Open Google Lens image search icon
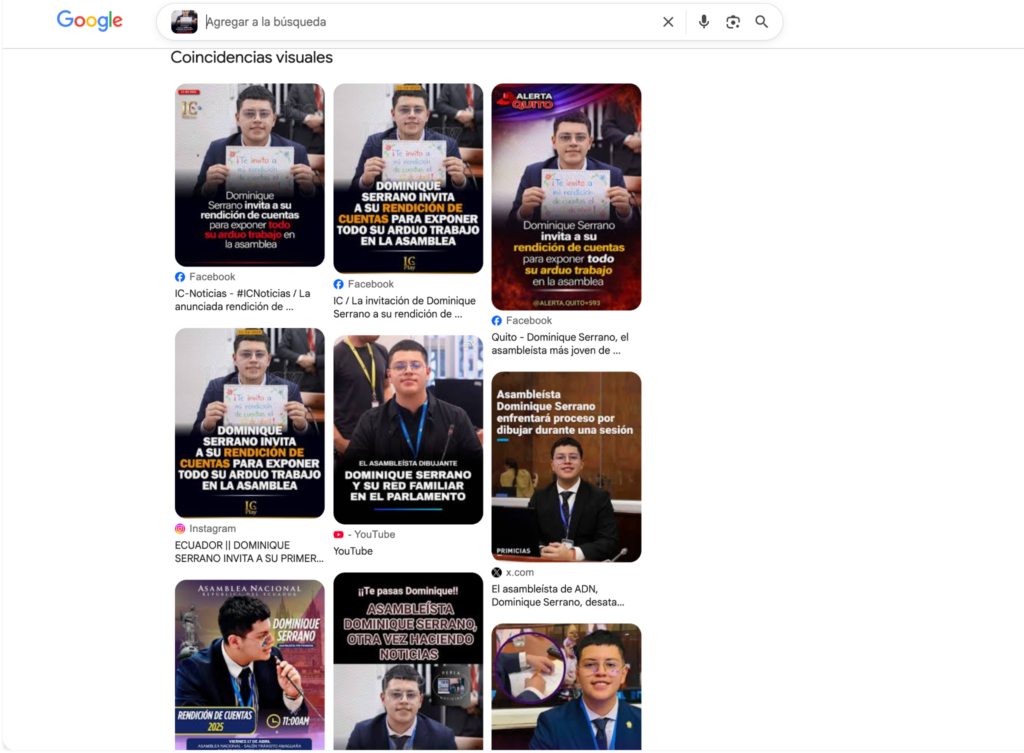 point(733,22)
